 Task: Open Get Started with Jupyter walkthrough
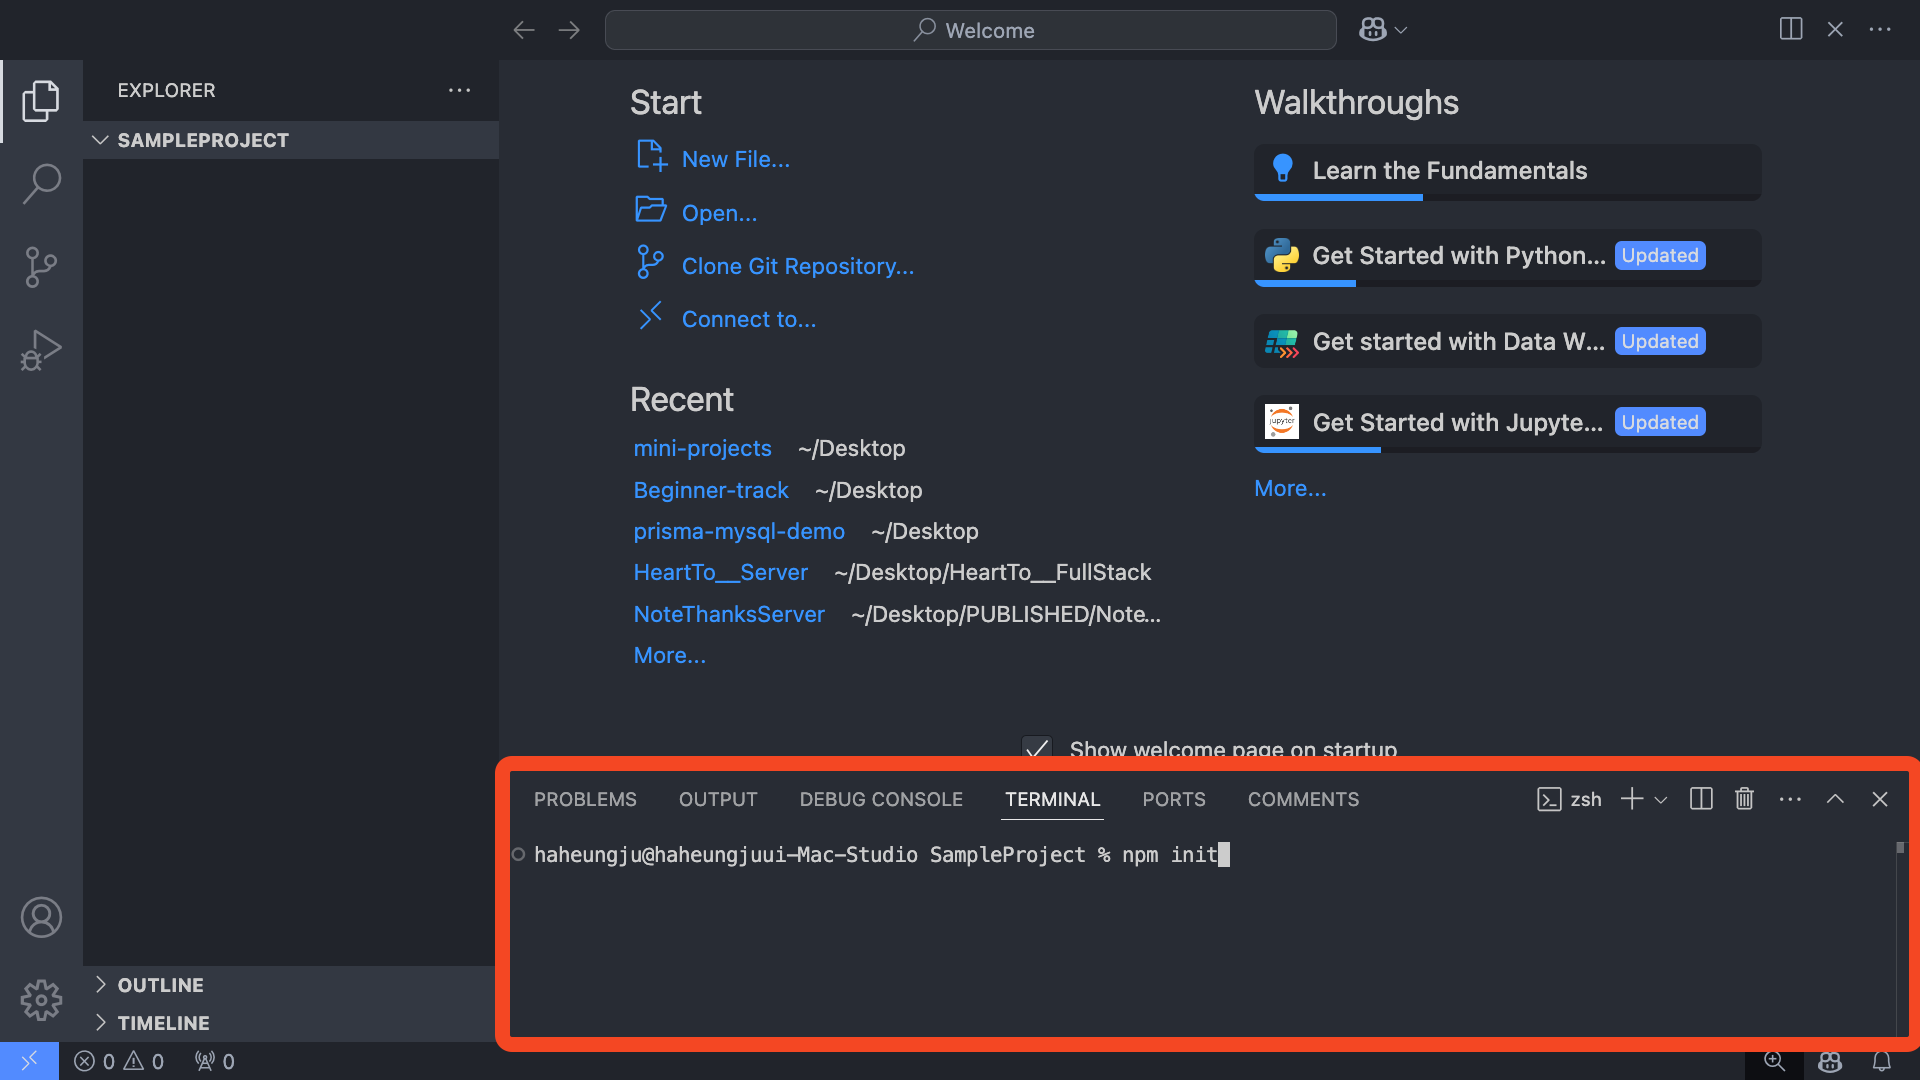[1507, 423]
